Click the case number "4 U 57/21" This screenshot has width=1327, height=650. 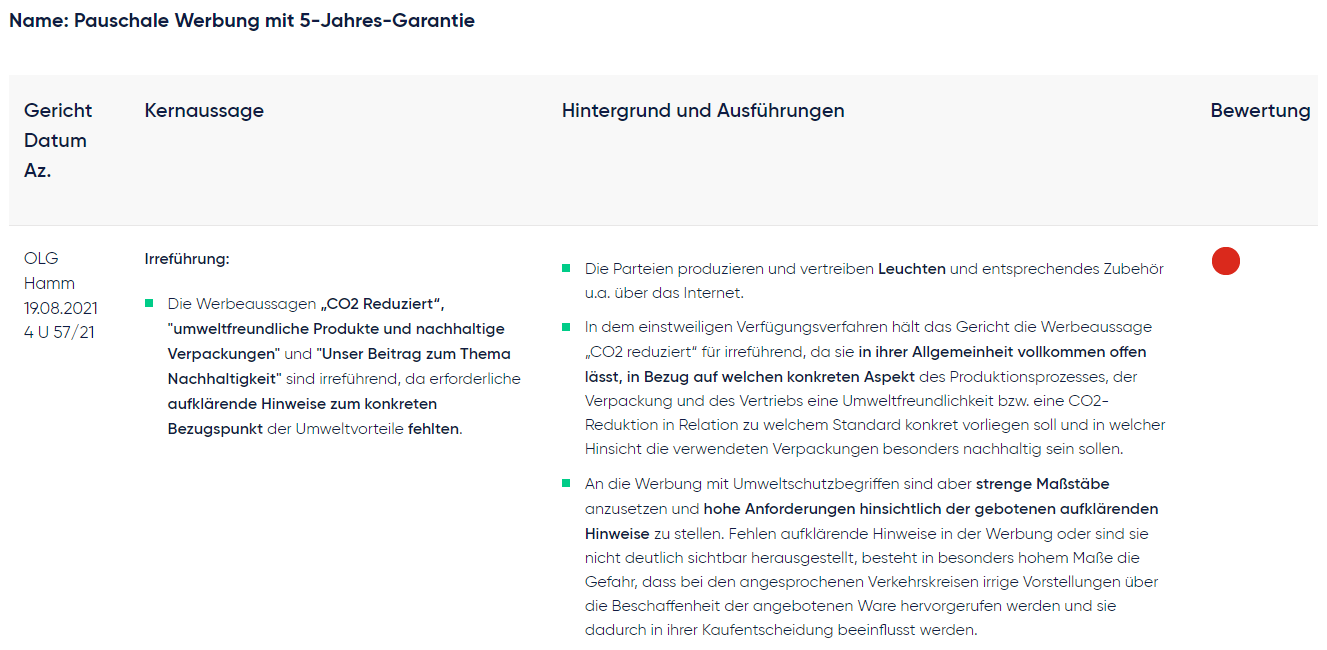pos(59,332)
